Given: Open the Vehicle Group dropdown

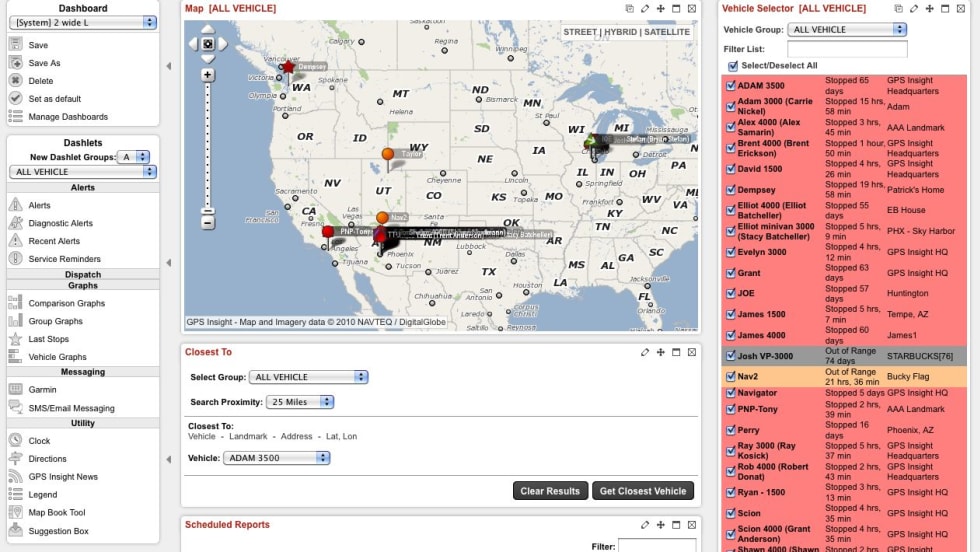Looking at the screenshot, I should click(846, 30).
